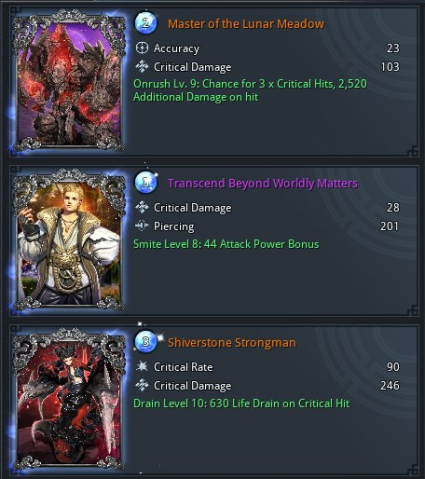Click the Piercing value 201
Image resolution: width=425 pixels, height=479 pixels.
point(389,226)
